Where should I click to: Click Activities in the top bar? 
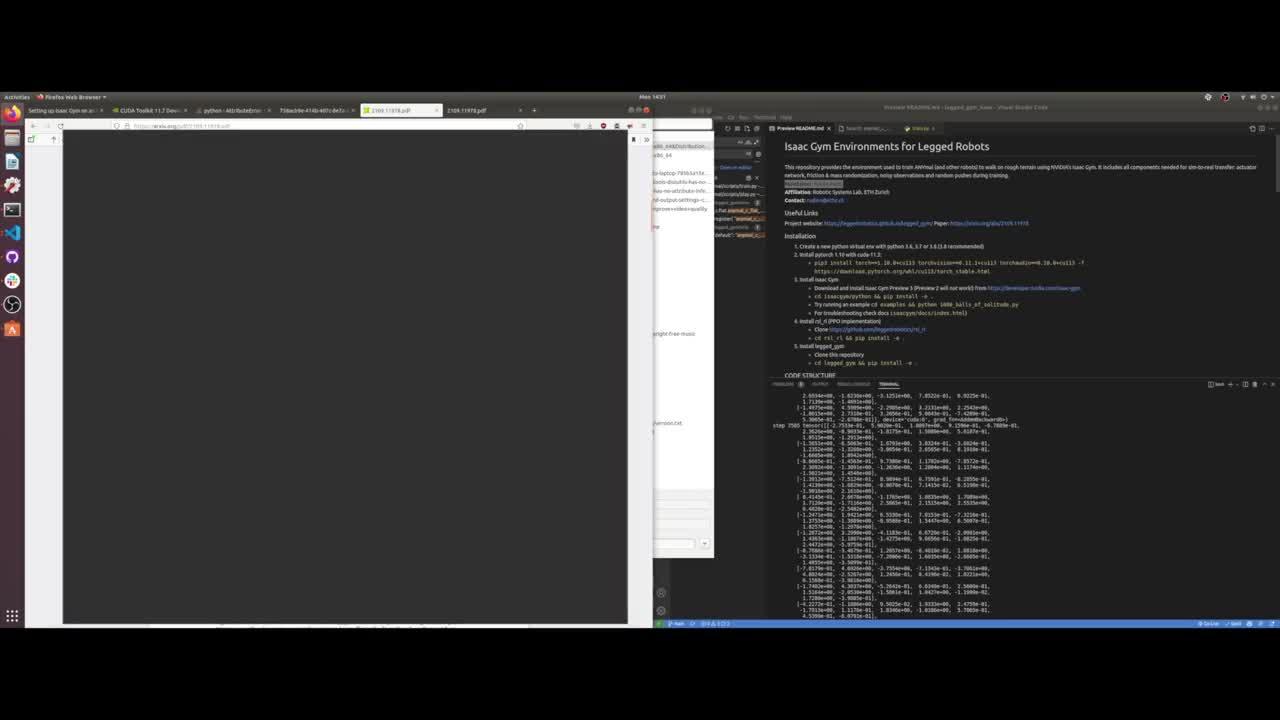click(x=16, y=97)
